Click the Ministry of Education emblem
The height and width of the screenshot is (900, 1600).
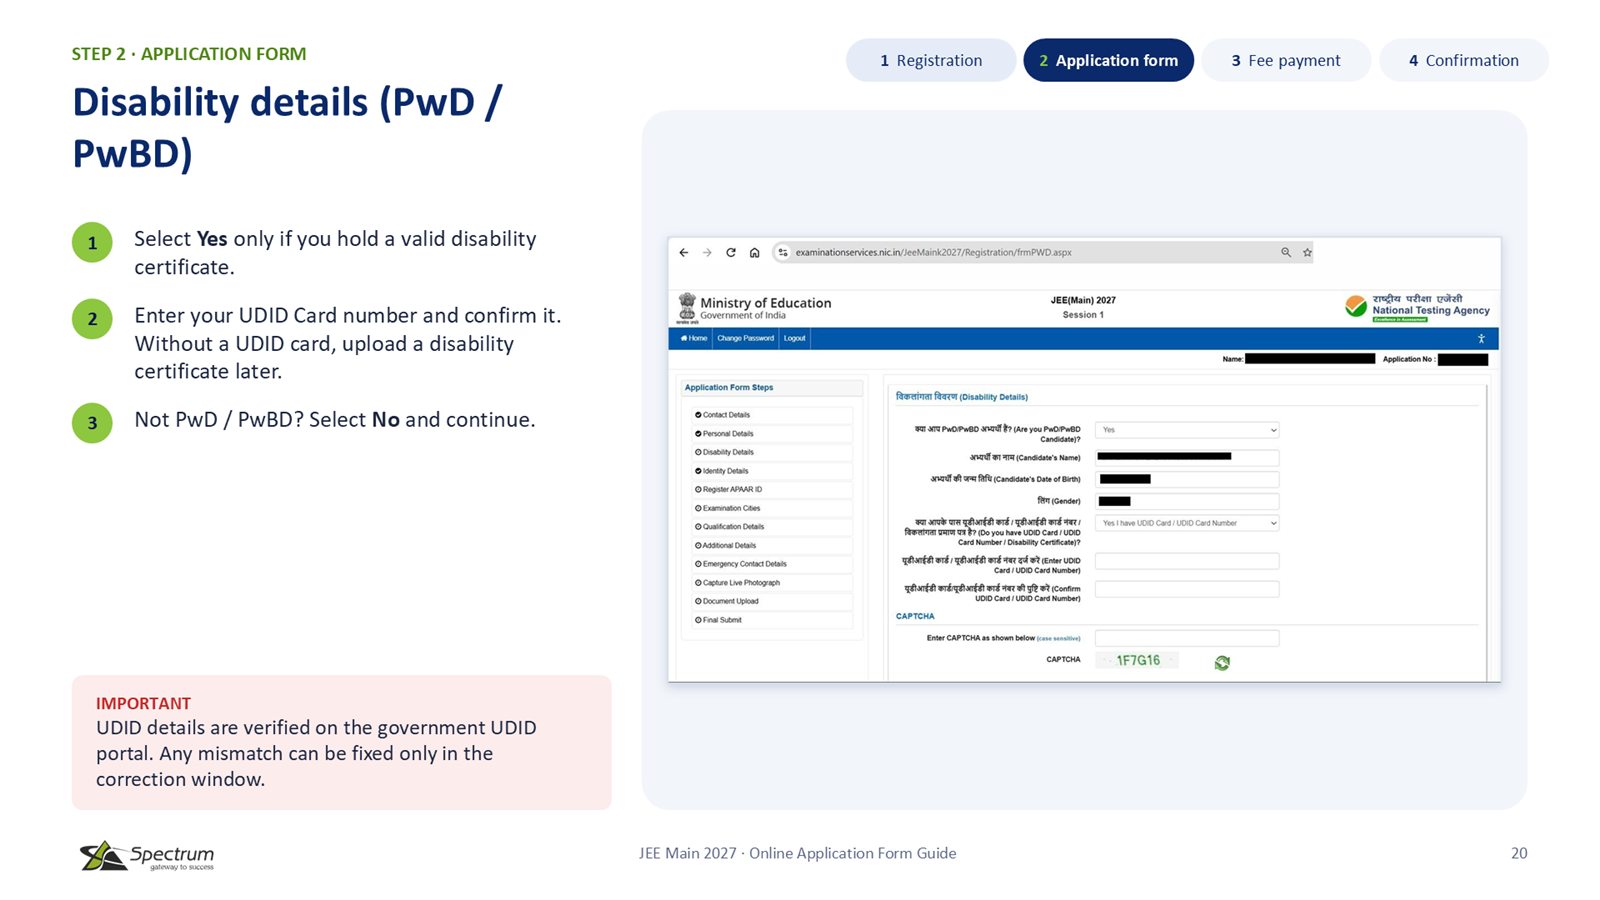(x=687, y=308)
